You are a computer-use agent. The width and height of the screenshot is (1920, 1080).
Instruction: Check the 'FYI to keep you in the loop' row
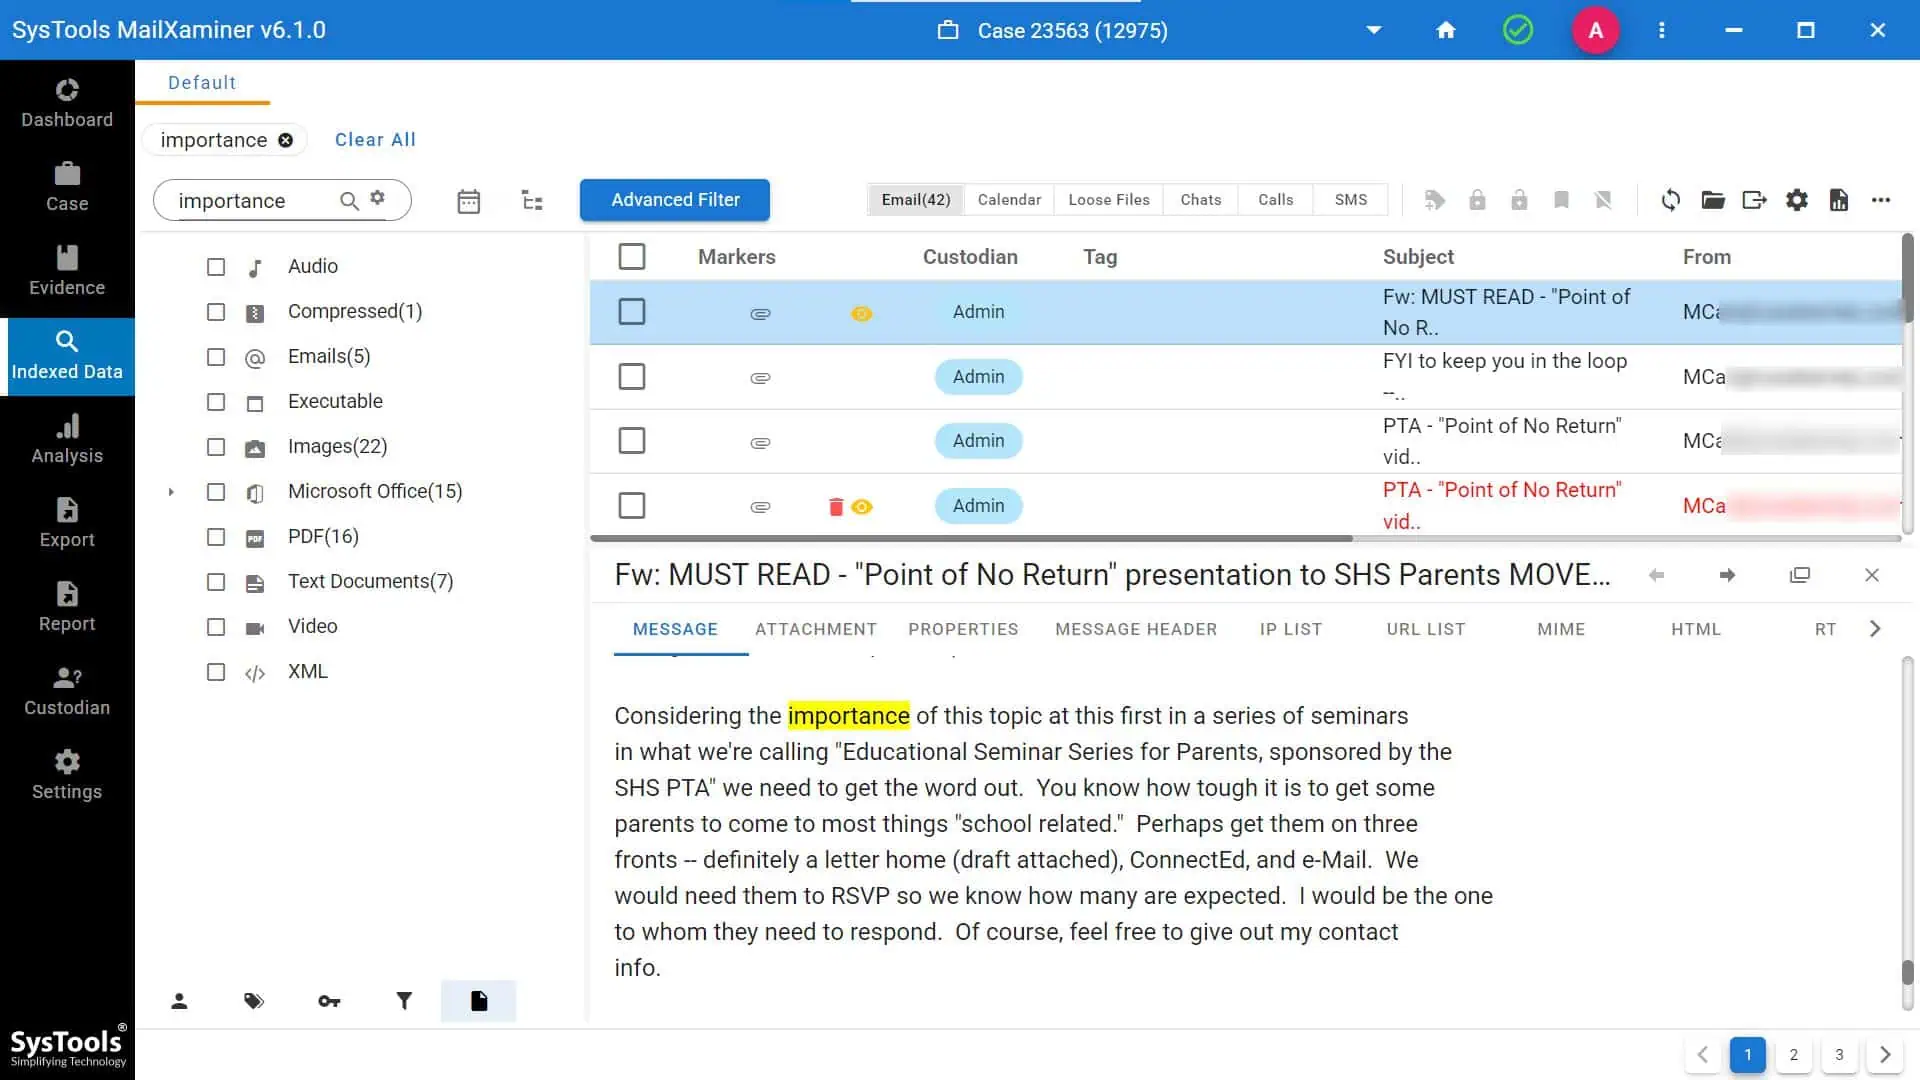632,377
